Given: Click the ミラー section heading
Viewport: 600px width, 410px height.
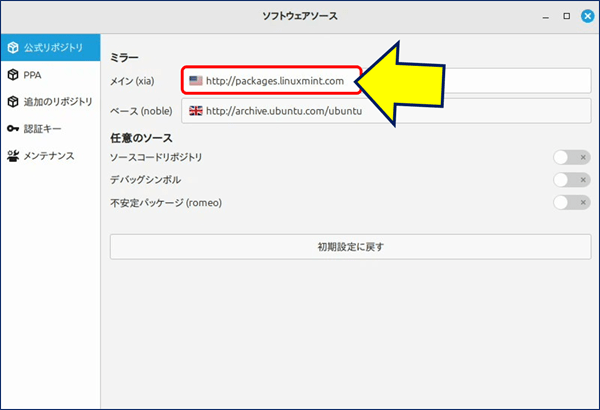Looking at the screenshot, I should 124,58.
